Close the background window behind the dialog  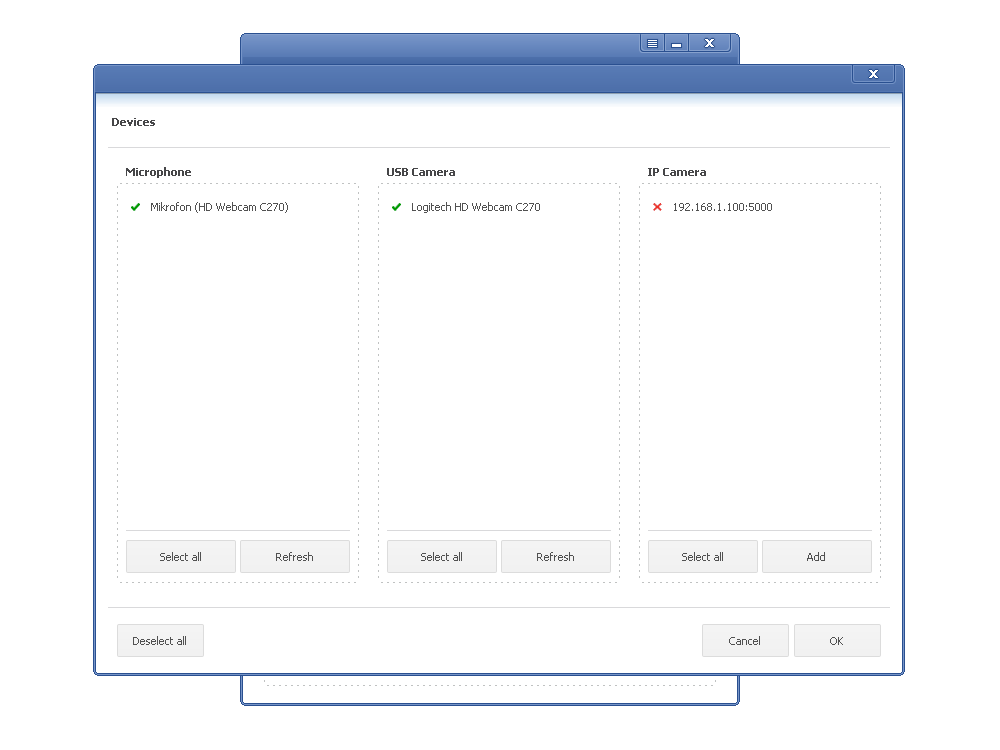pyautogui.click(x=710, y=43)
